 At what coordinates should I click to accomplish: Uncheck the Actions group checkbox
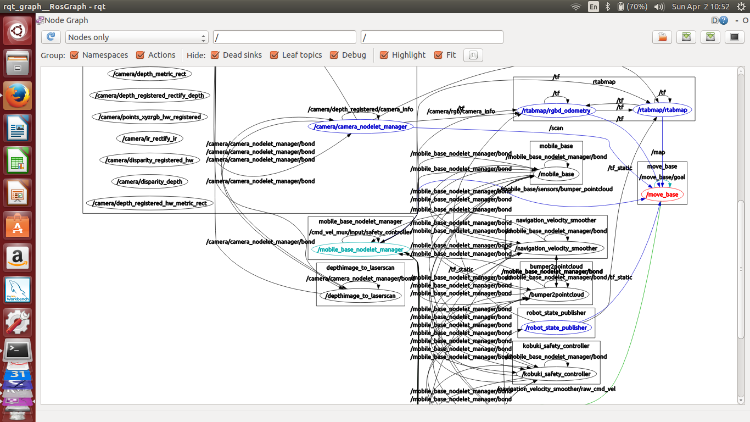(141, 56)
